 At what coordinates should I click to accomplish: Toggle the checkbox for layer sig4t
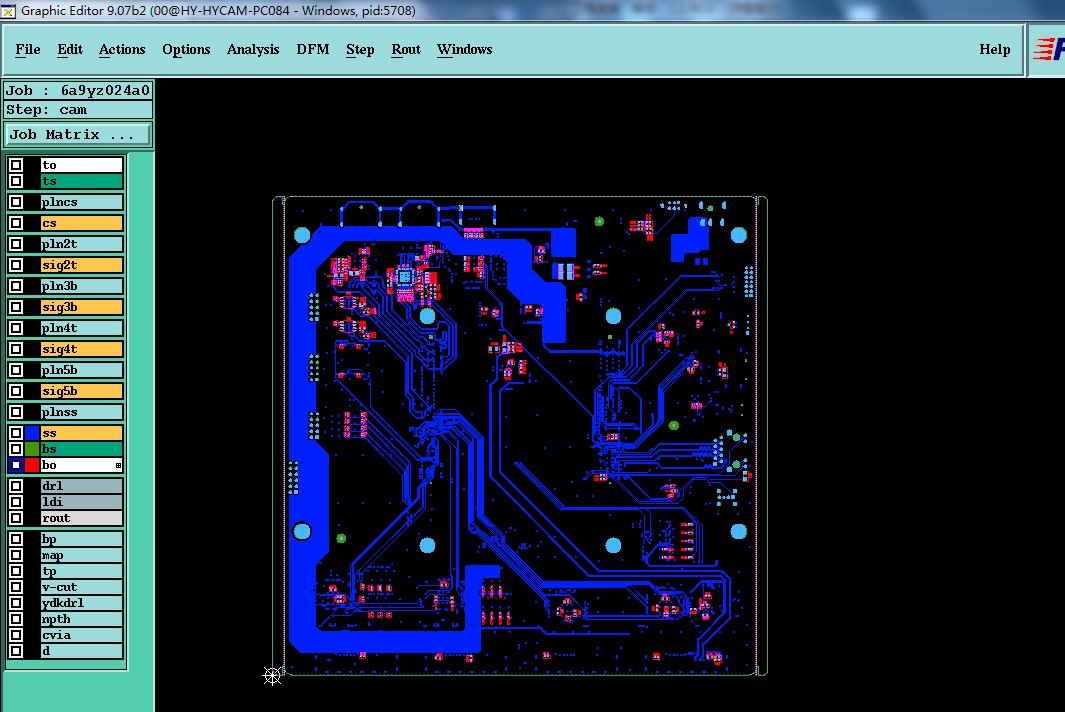pos(16,349)
